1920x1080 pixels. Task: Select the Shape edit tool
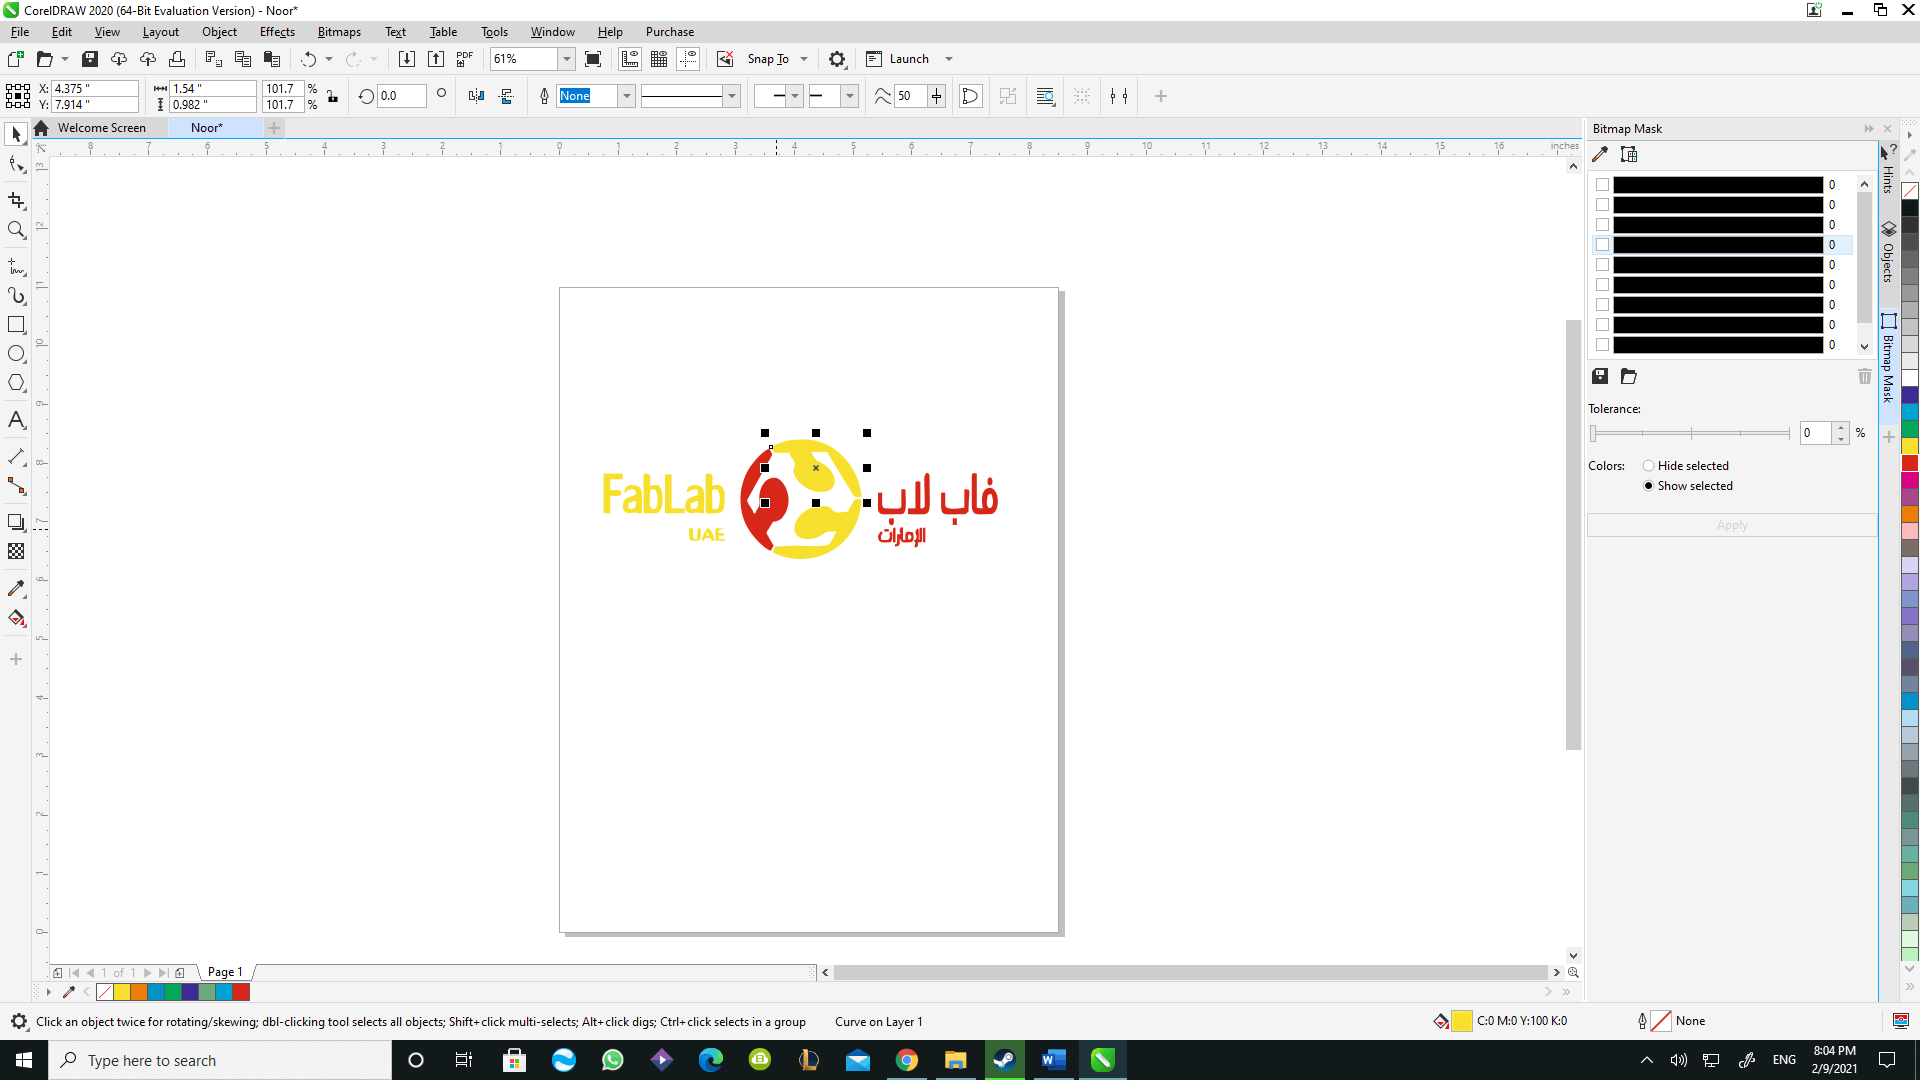[x=16, y=165]
